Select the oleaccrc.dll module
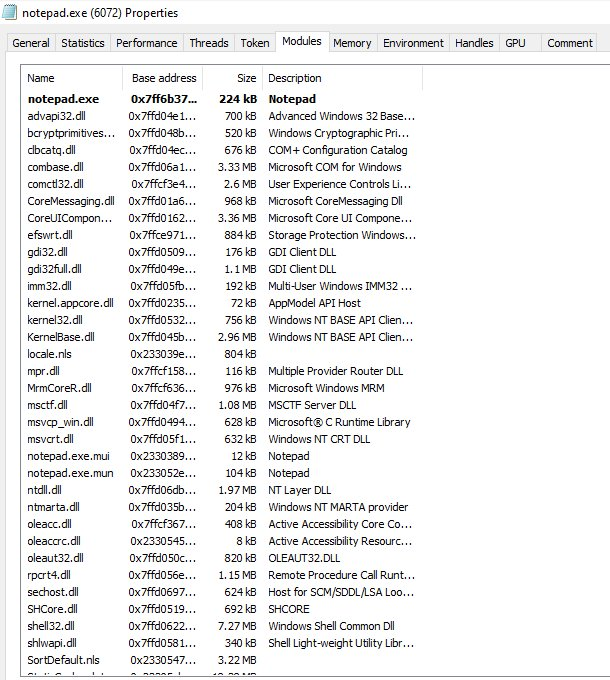The width and height of the screenshot is (610, 680). click(222, 541)
